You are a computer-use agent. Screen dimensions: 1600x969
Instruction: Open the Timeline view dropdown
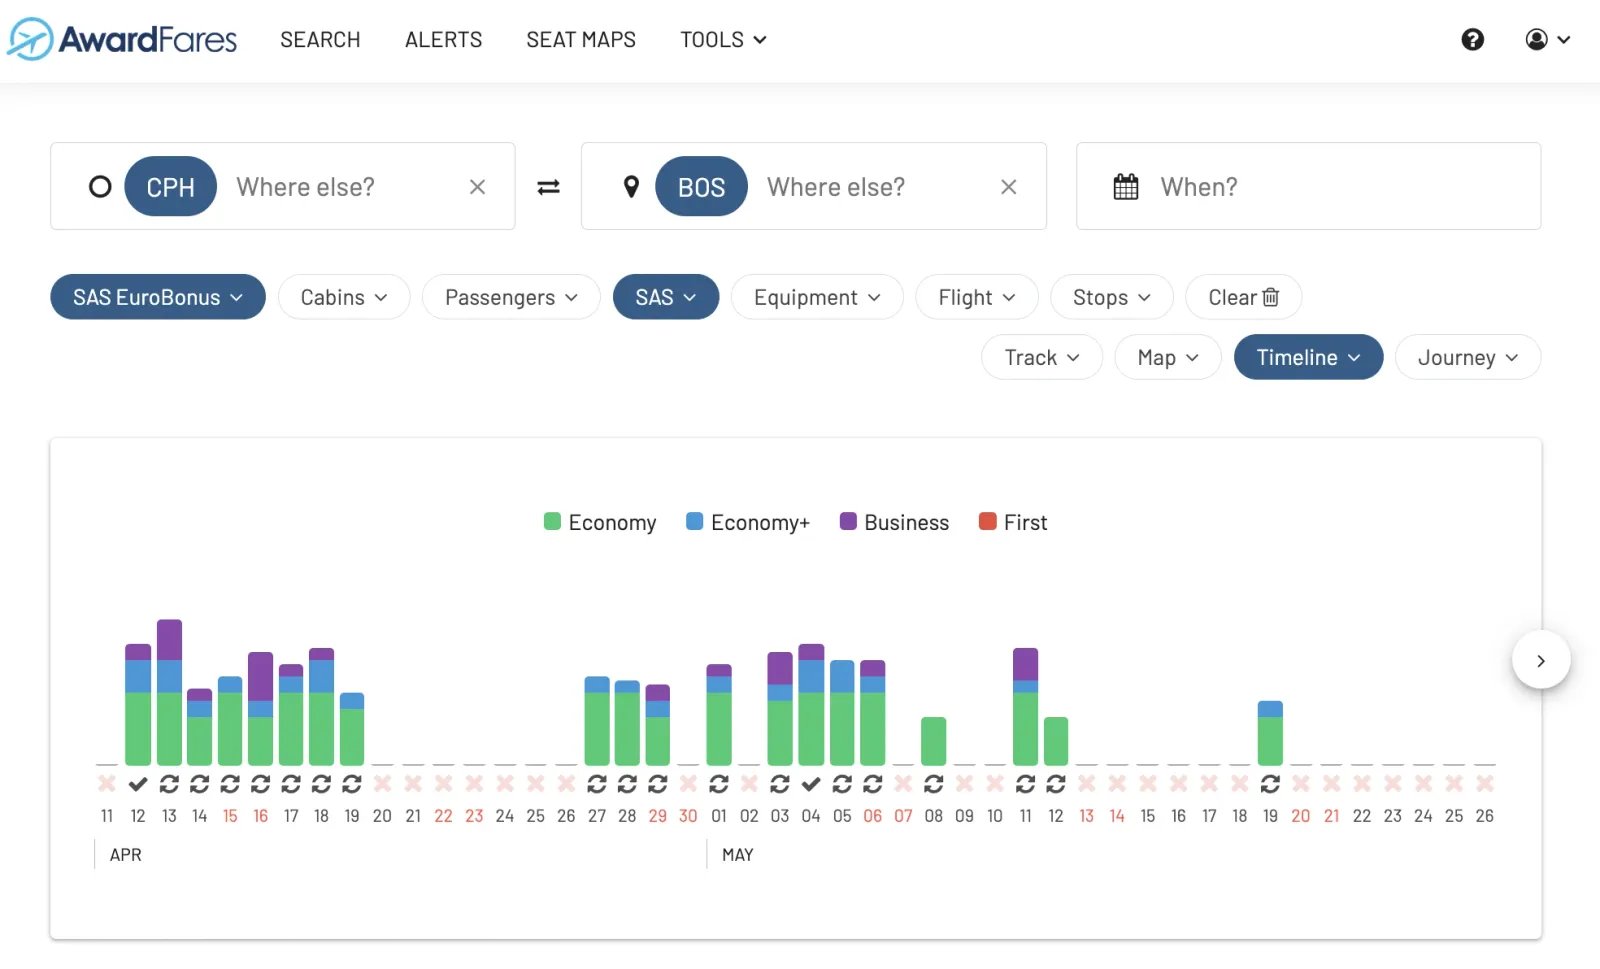click(1308, 357)
